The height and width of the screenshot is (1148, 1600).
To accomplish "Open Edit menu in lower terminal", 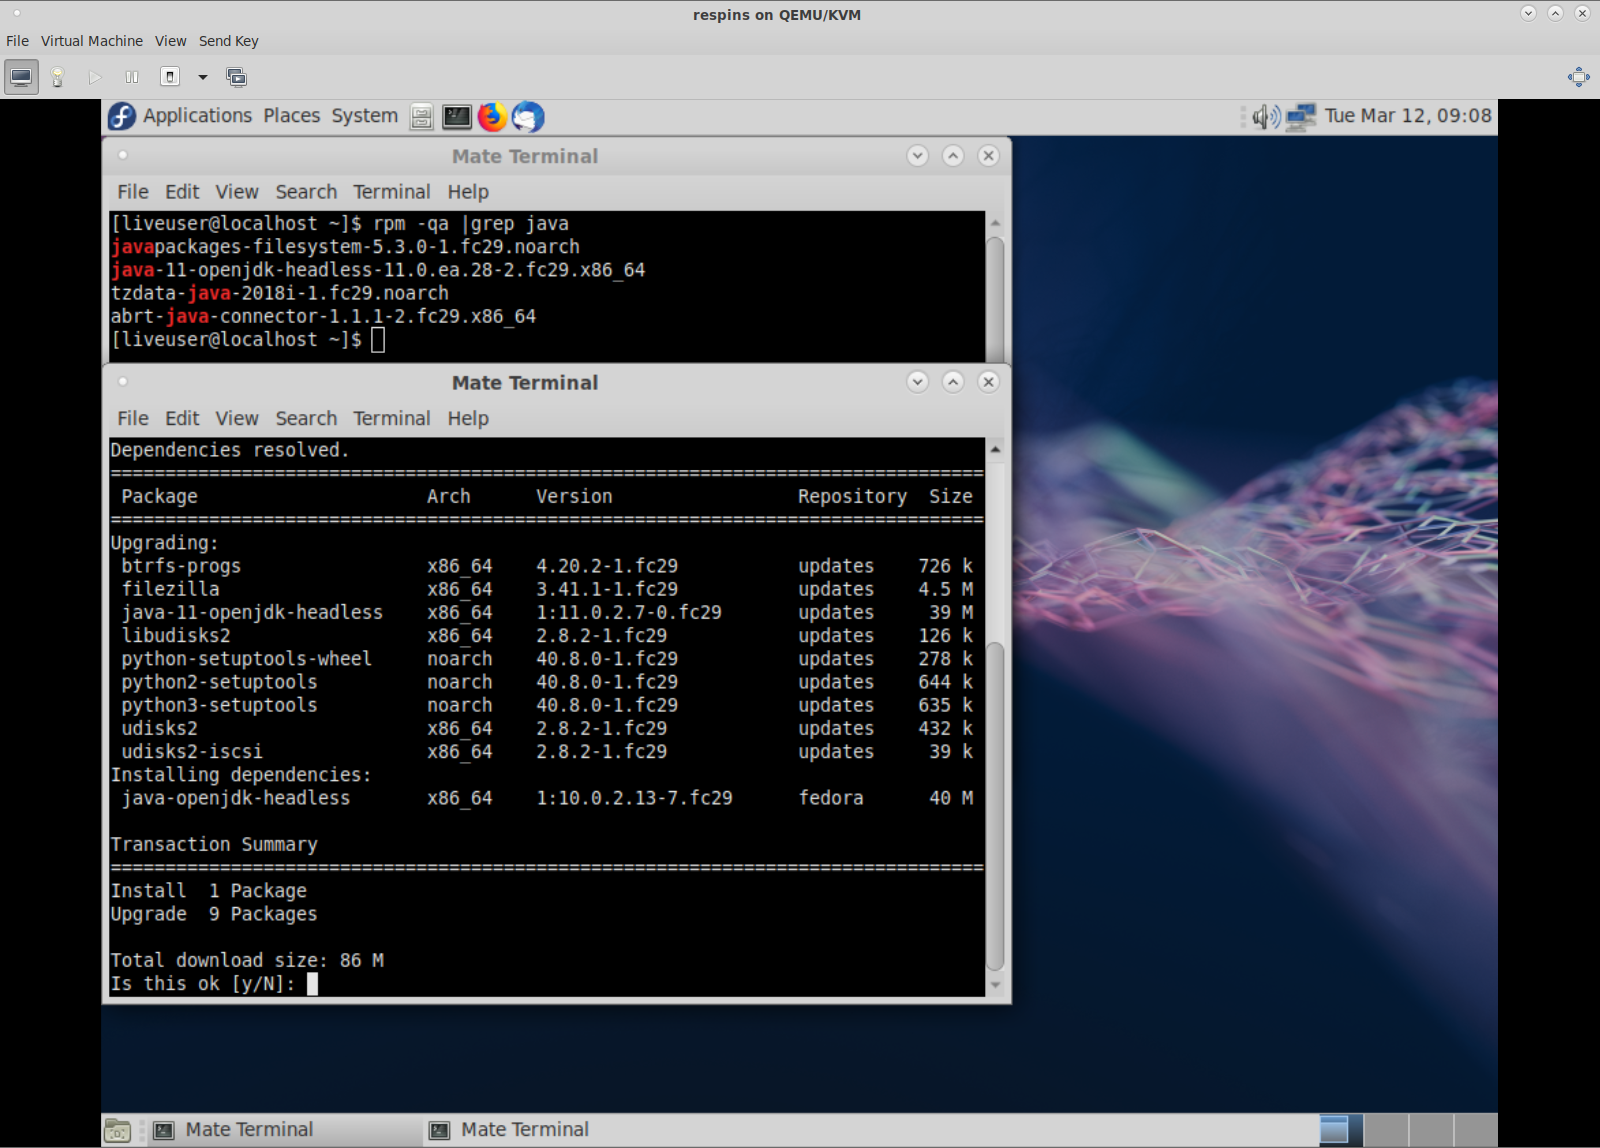I will point(182,419).
